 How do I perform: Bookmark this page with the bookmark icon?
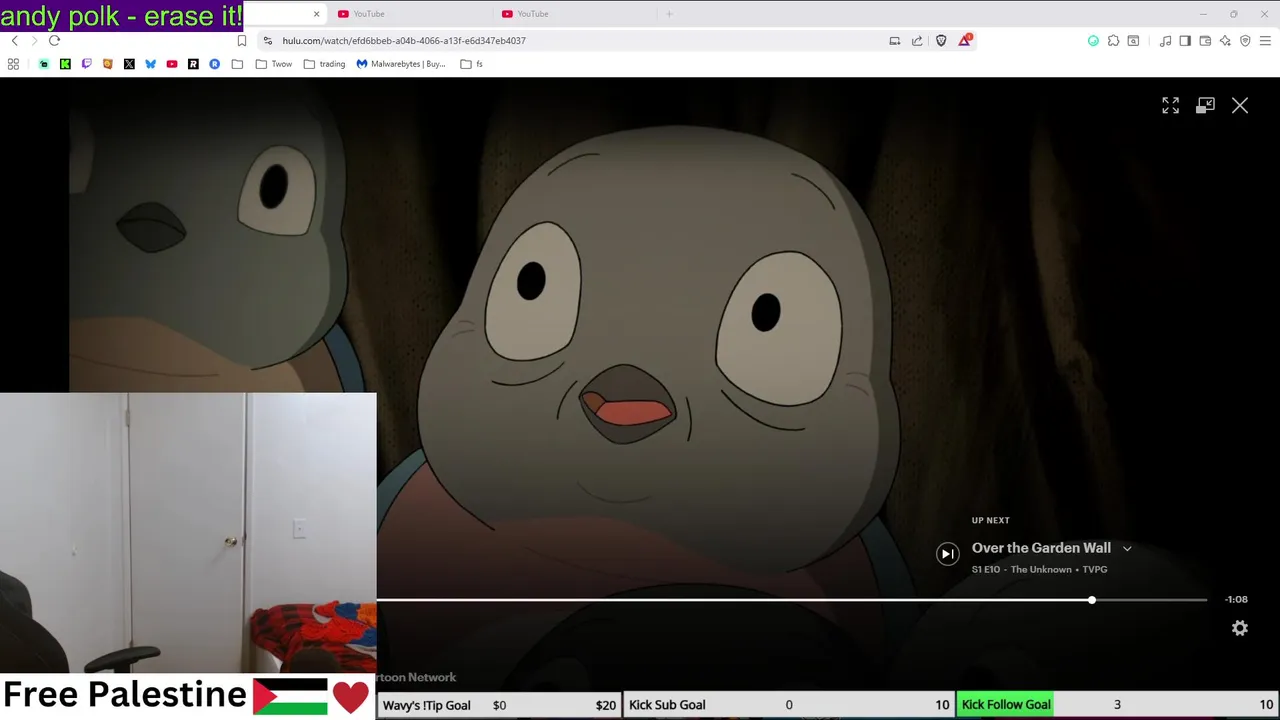241,41
